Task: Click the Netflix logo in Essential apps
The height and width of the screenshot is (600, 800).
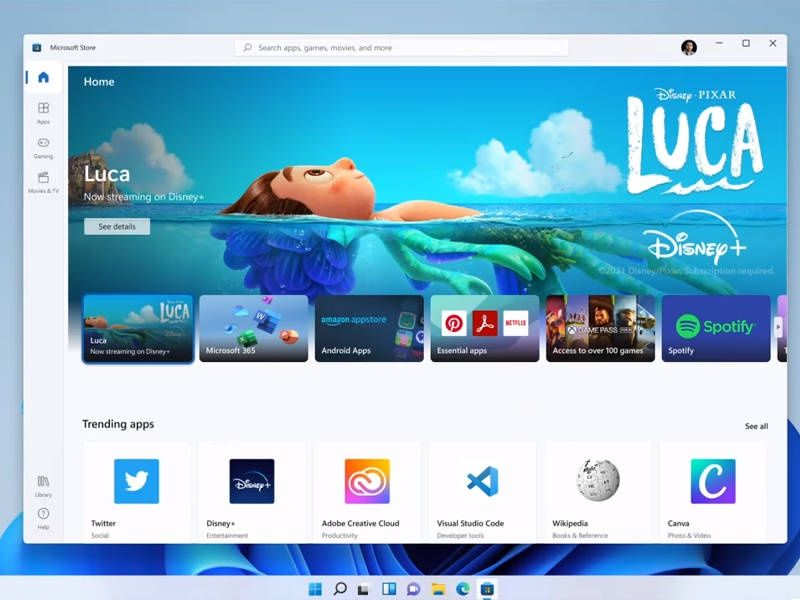Action: click(x=516, y=323)
